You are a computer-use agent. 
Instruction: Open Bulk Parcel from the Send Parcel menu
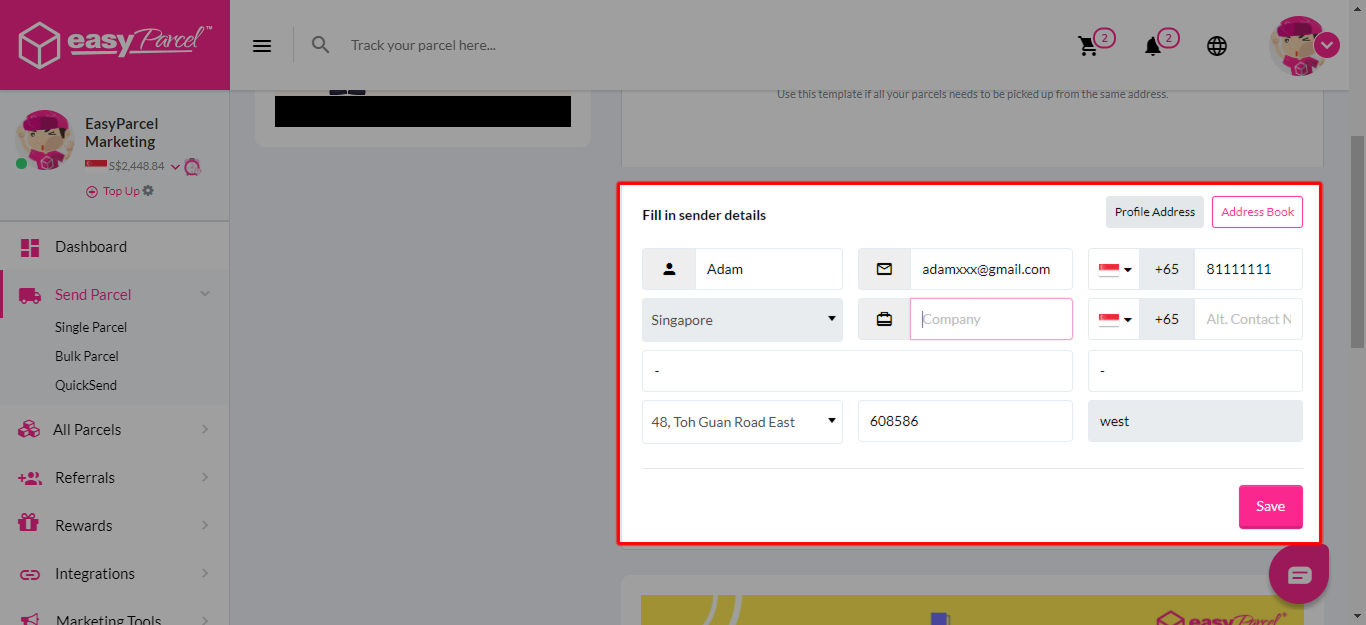click(x=87, y=355)
